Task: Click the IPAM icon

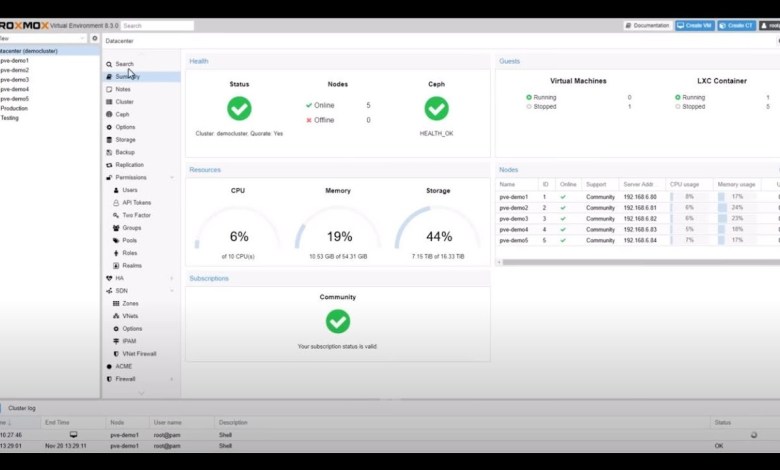Action: point(116,341)
